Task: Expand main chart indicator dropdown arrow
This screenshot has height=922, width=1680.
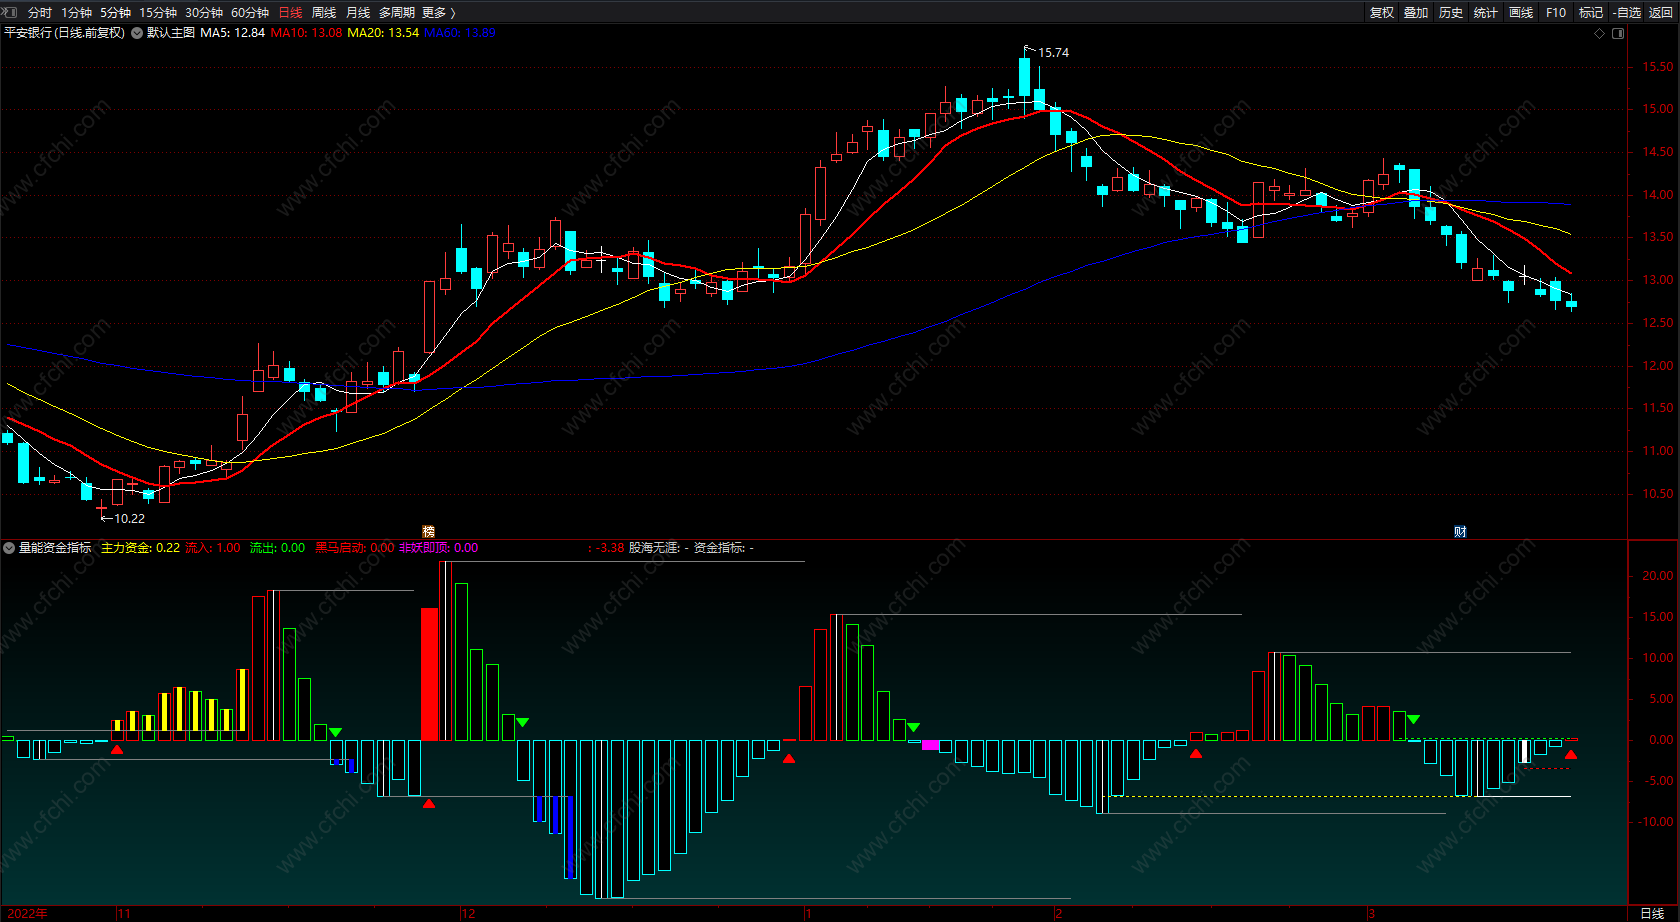Action: 137,33
